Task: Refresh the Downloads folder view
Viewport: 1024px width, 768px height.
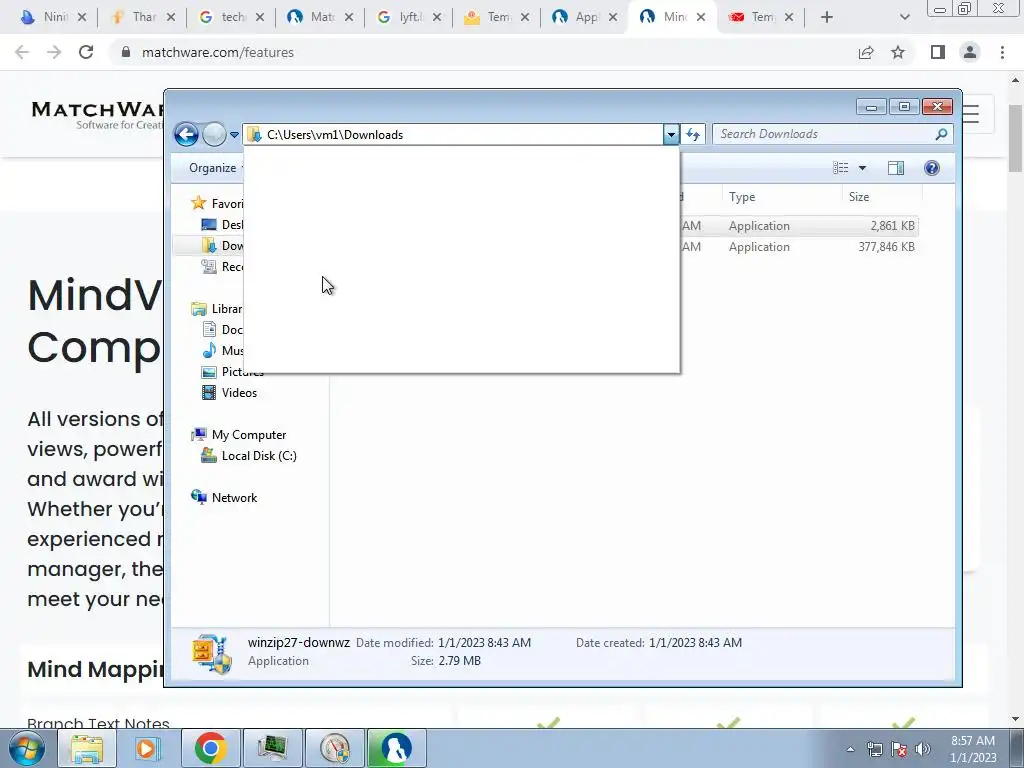Action: coord(693,135)
